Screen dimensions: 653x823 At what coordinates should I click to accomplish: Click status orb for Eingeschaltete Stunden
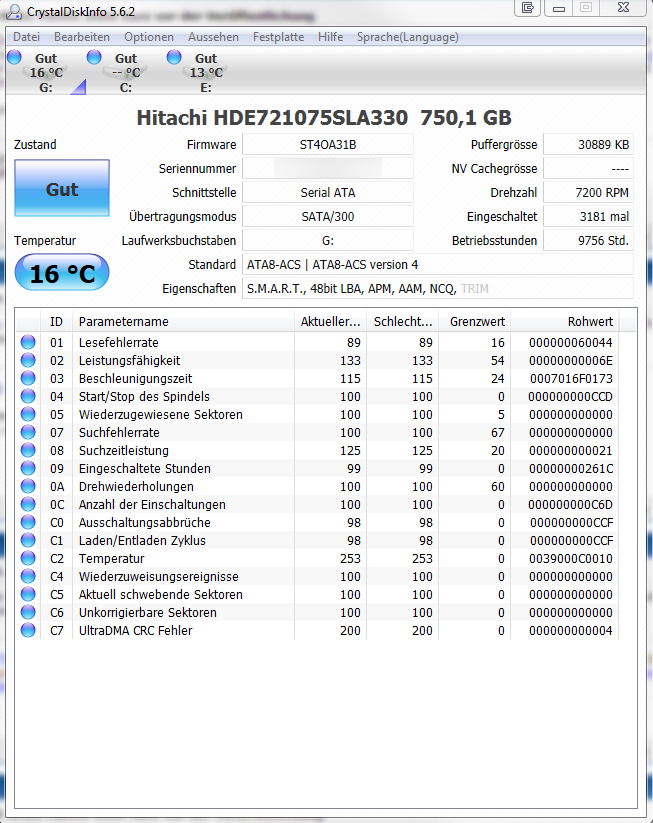pyautogui.click(x=28, y=468)
